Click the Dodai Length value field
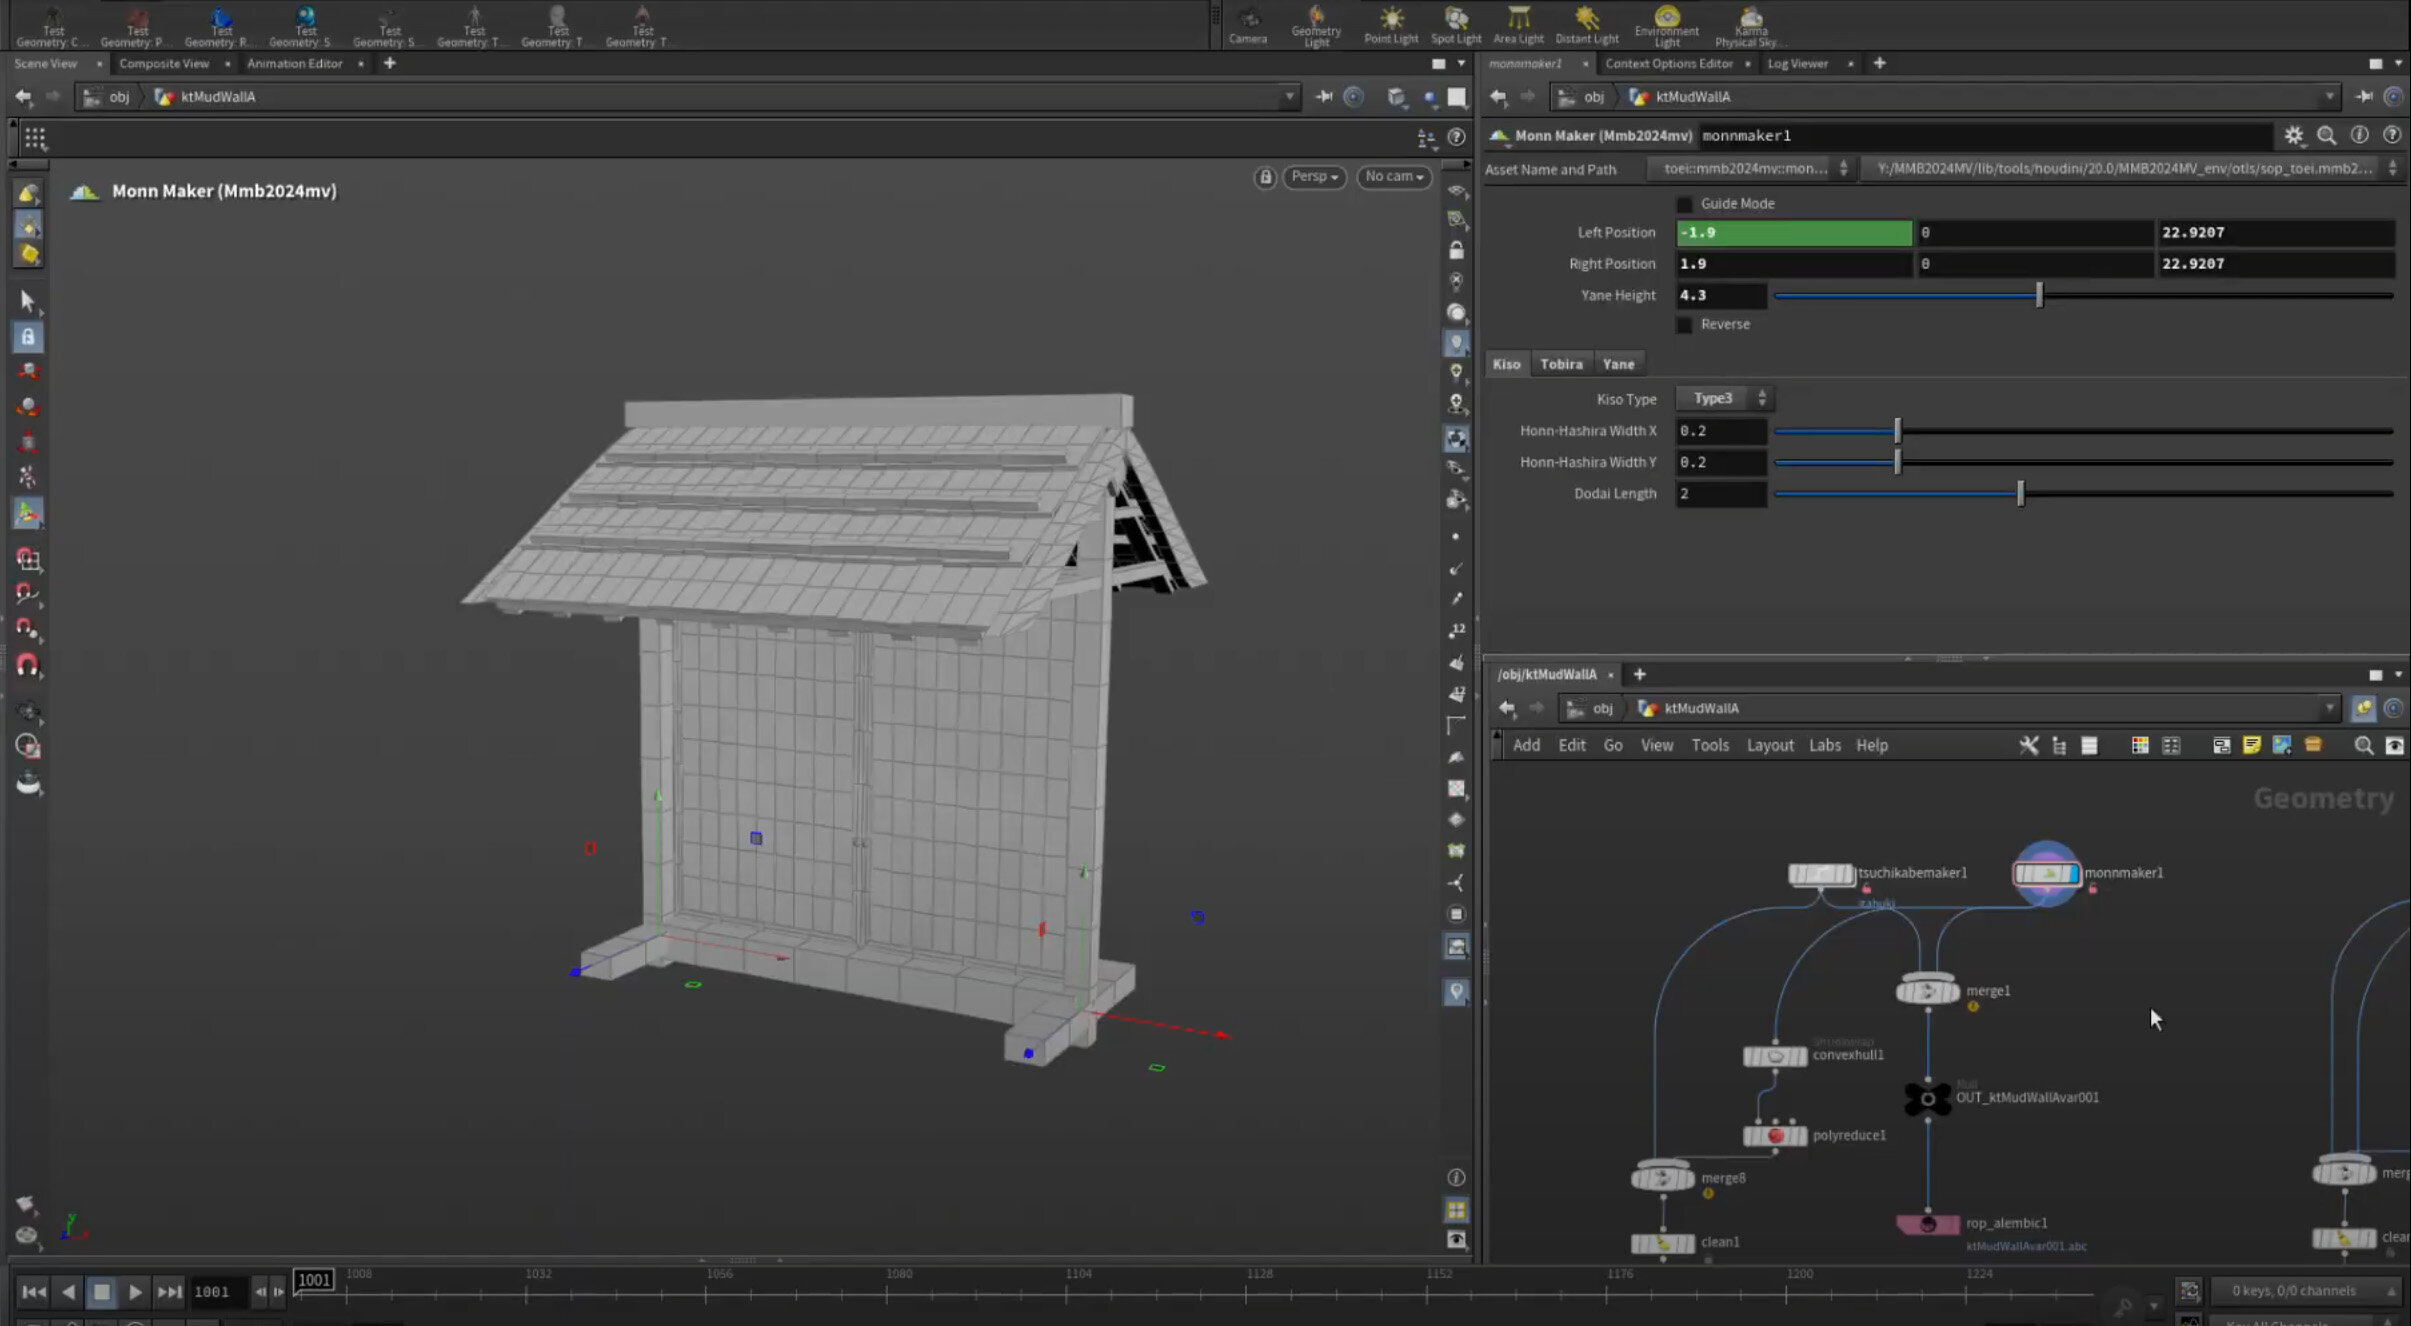The width and height of the screenshot is (2411, 1326). tap(1720, 494)
